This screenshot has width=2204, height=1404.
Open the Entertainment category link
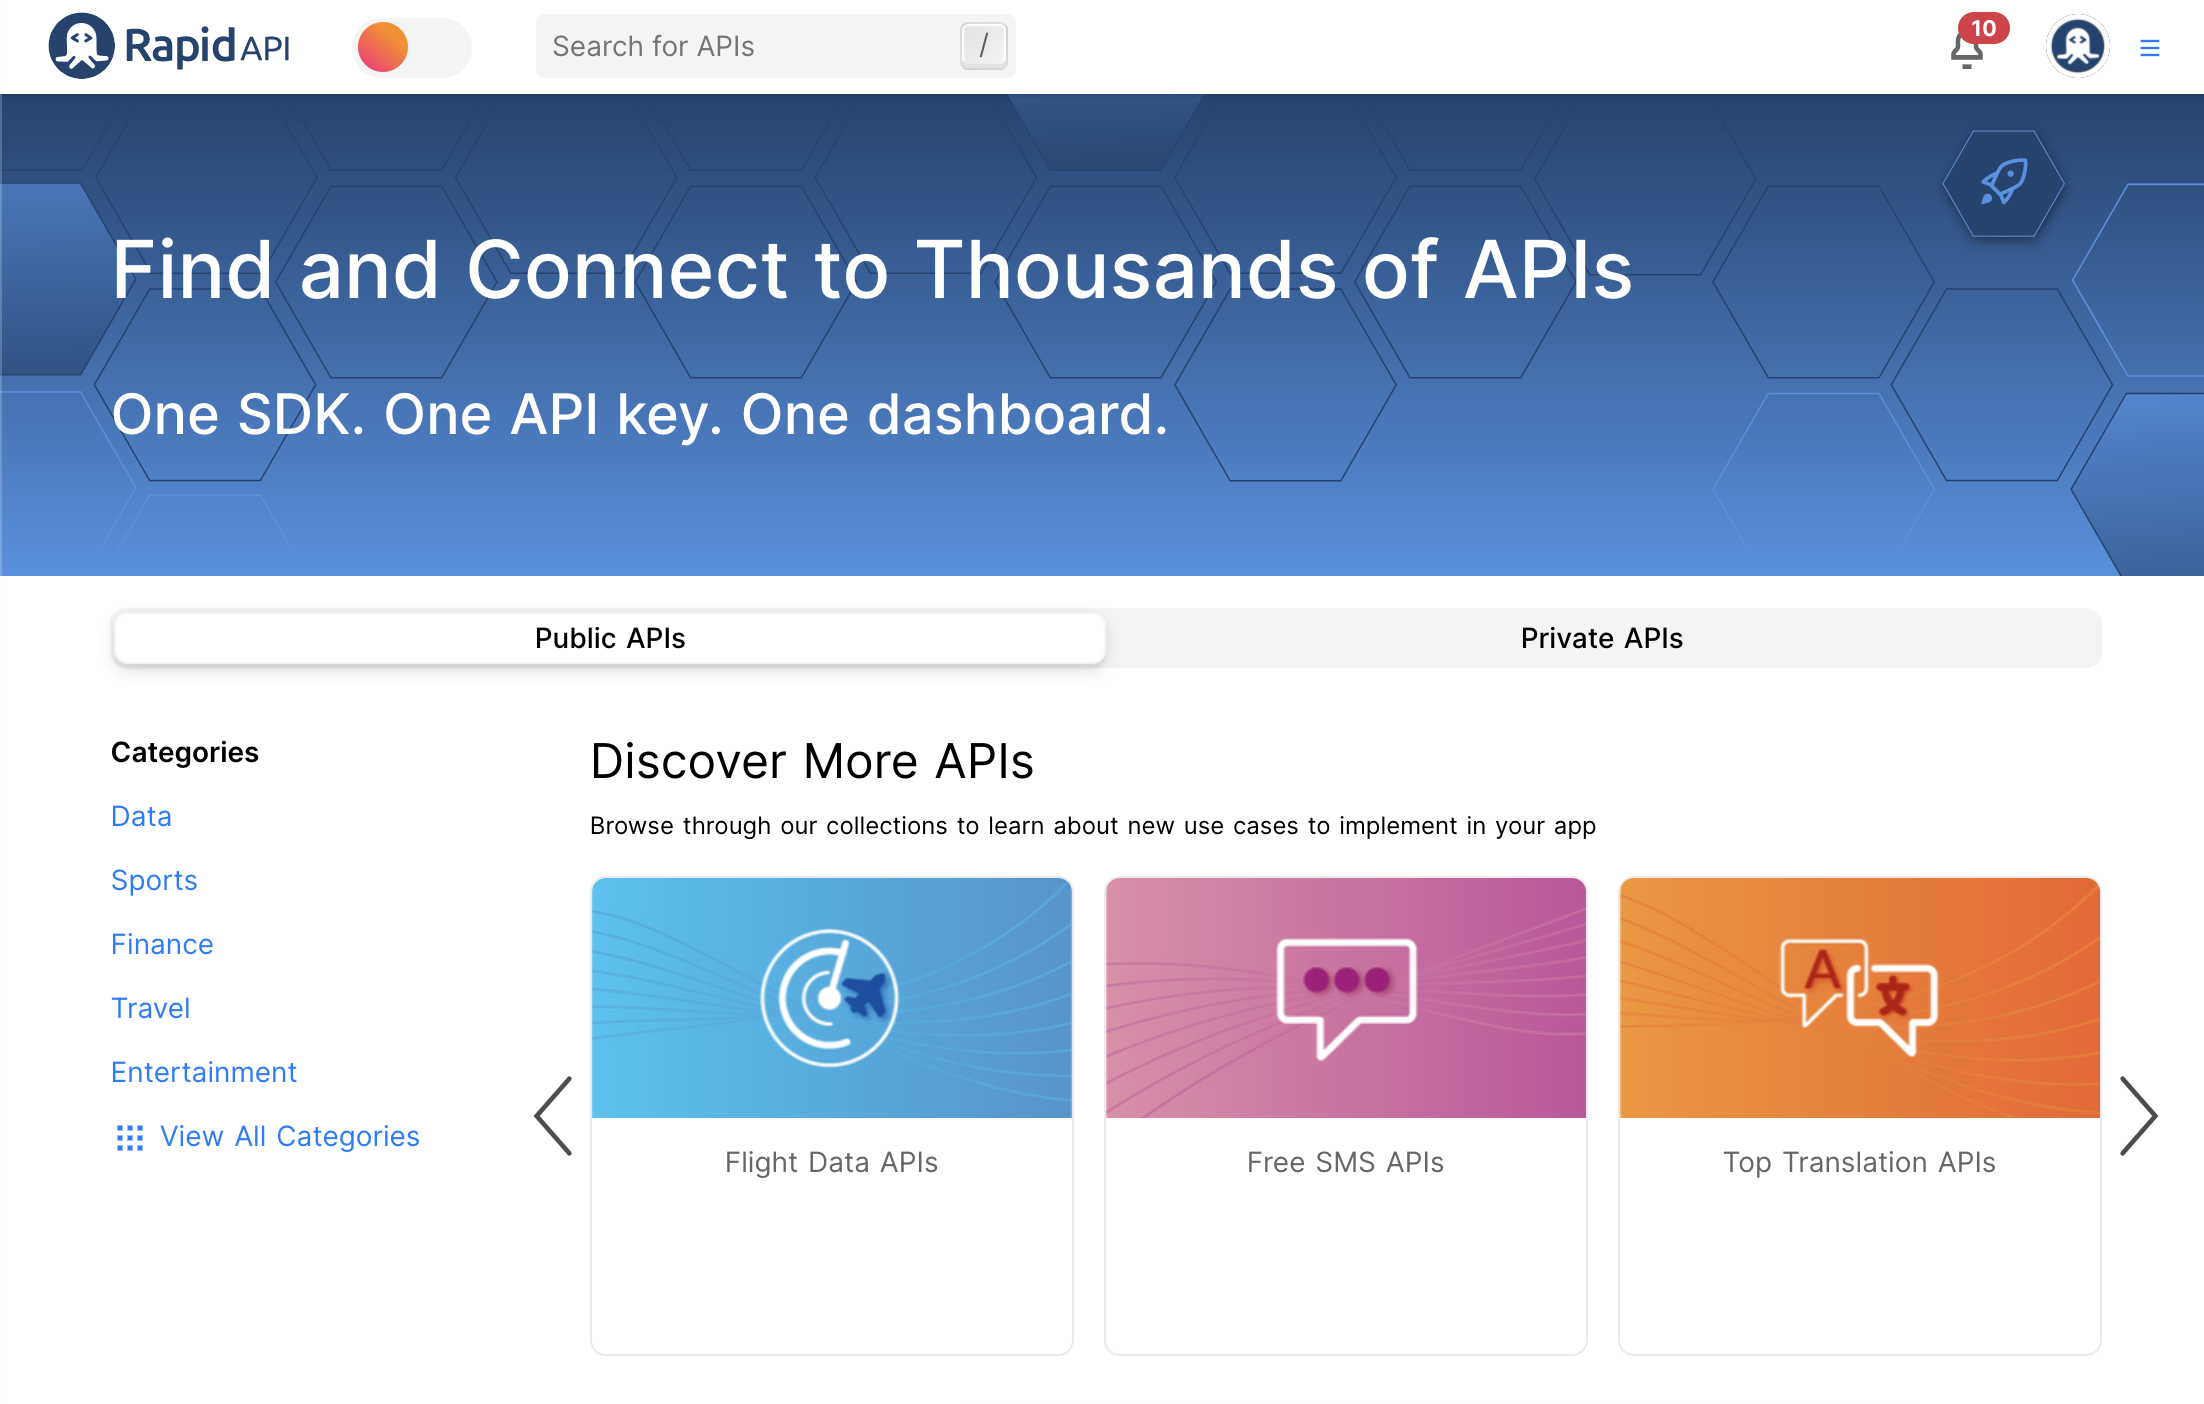204,1072
